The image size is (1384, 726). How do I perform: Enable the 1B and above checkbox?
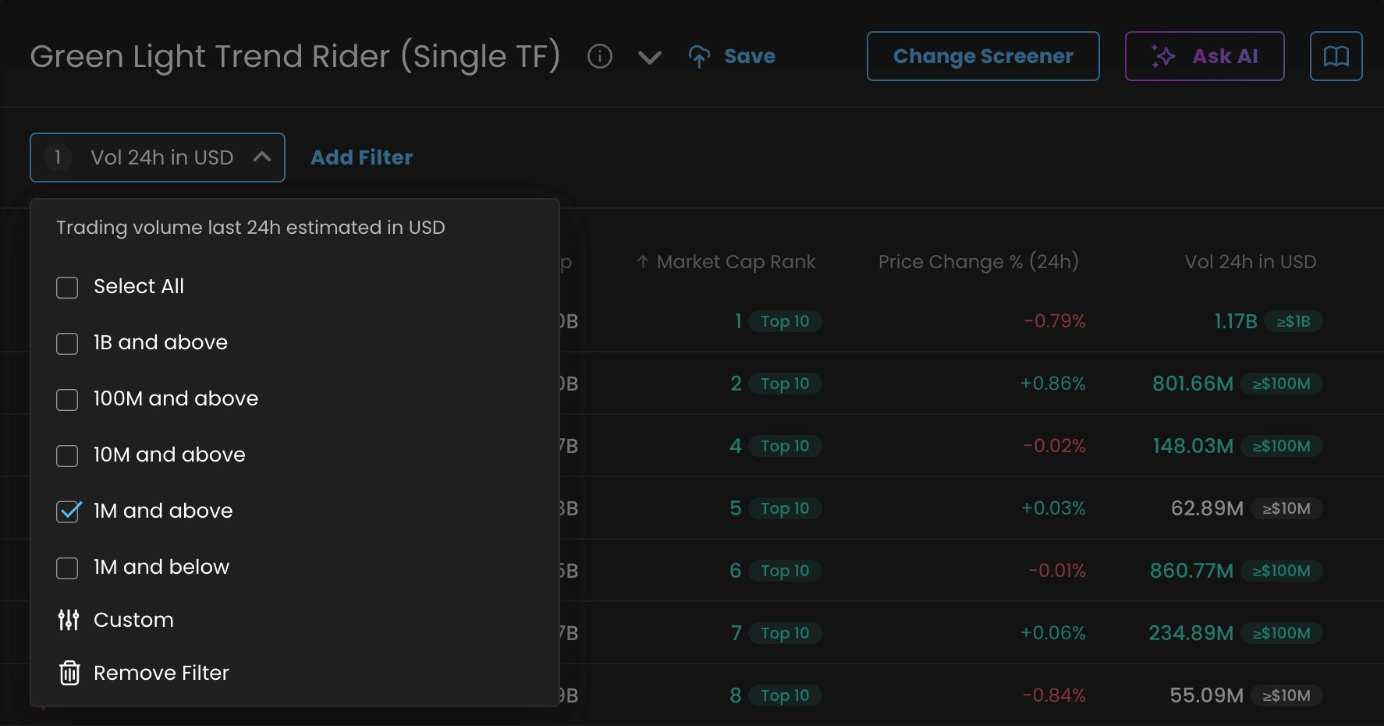(67, 343)
